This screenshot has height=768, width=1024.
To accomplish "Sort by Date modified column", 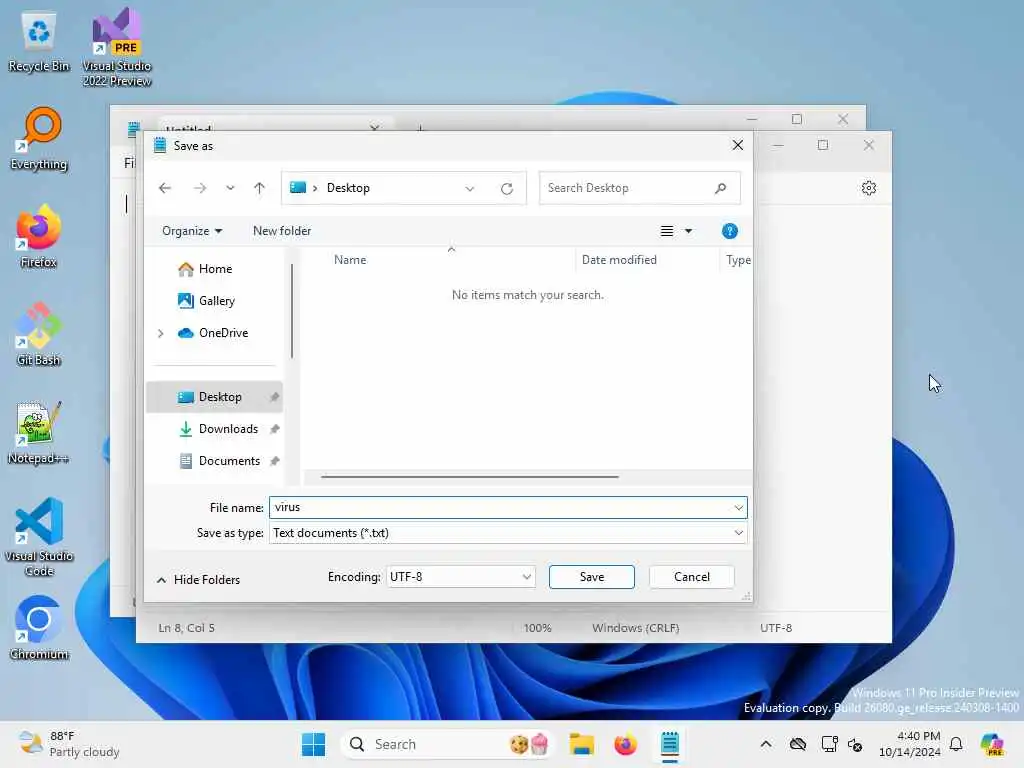I will point(619,260).
